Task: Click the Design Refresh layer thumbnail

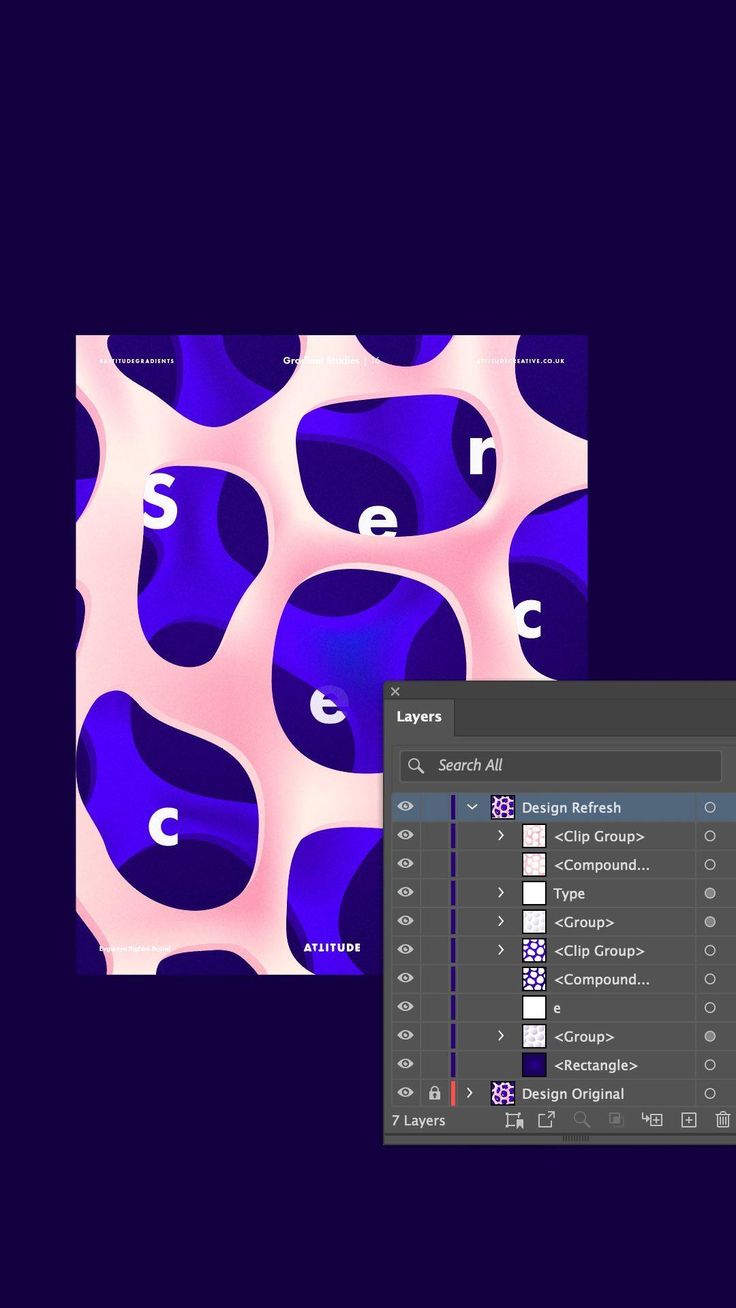Action: (x=503, y=807)
